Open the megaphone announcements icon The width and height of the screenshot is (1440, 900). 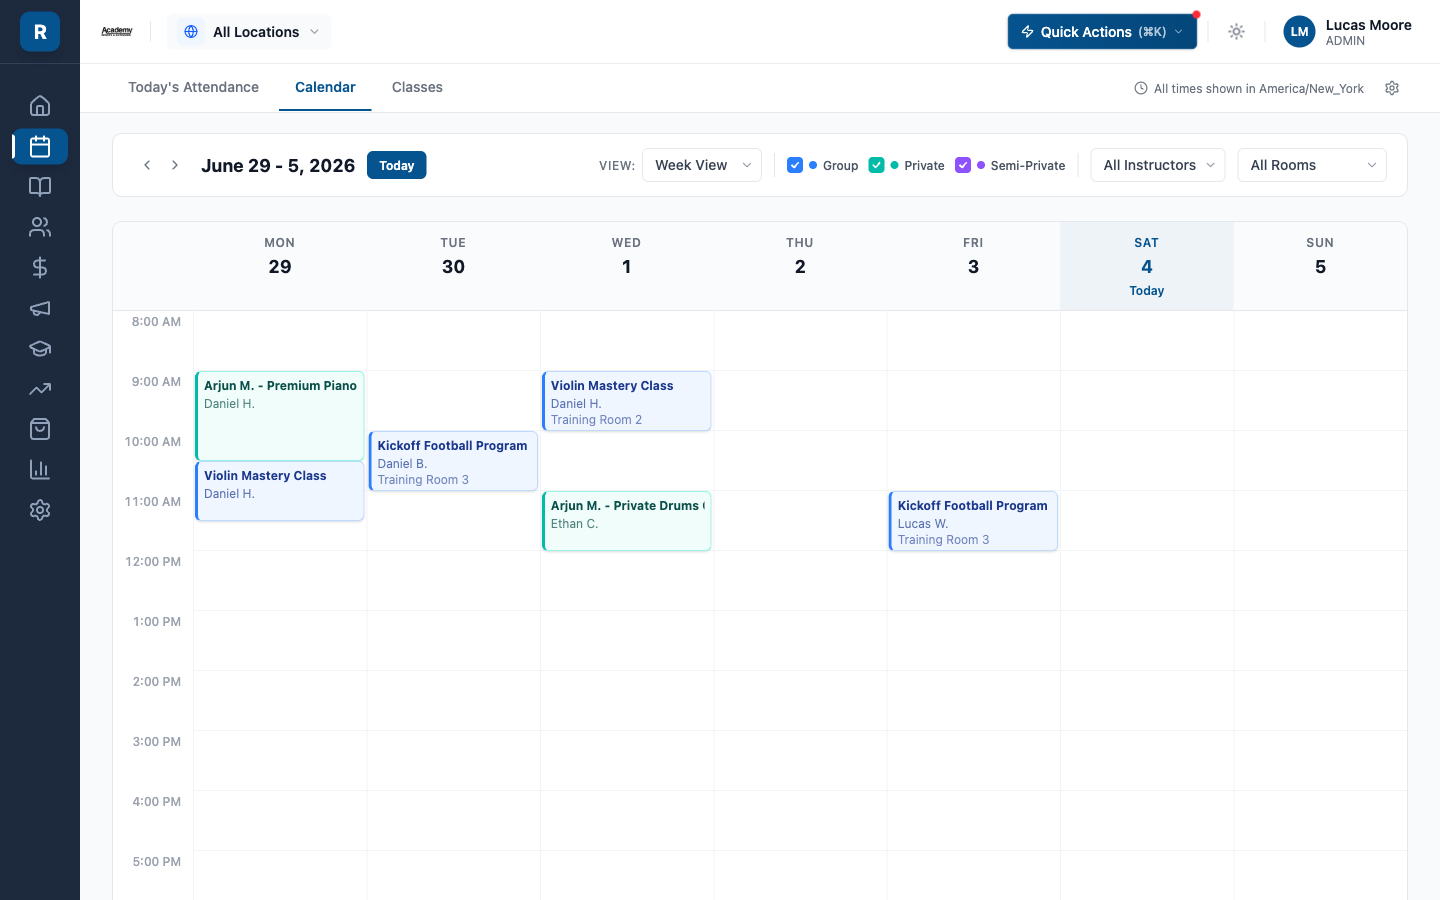click(x=40, y=308)
